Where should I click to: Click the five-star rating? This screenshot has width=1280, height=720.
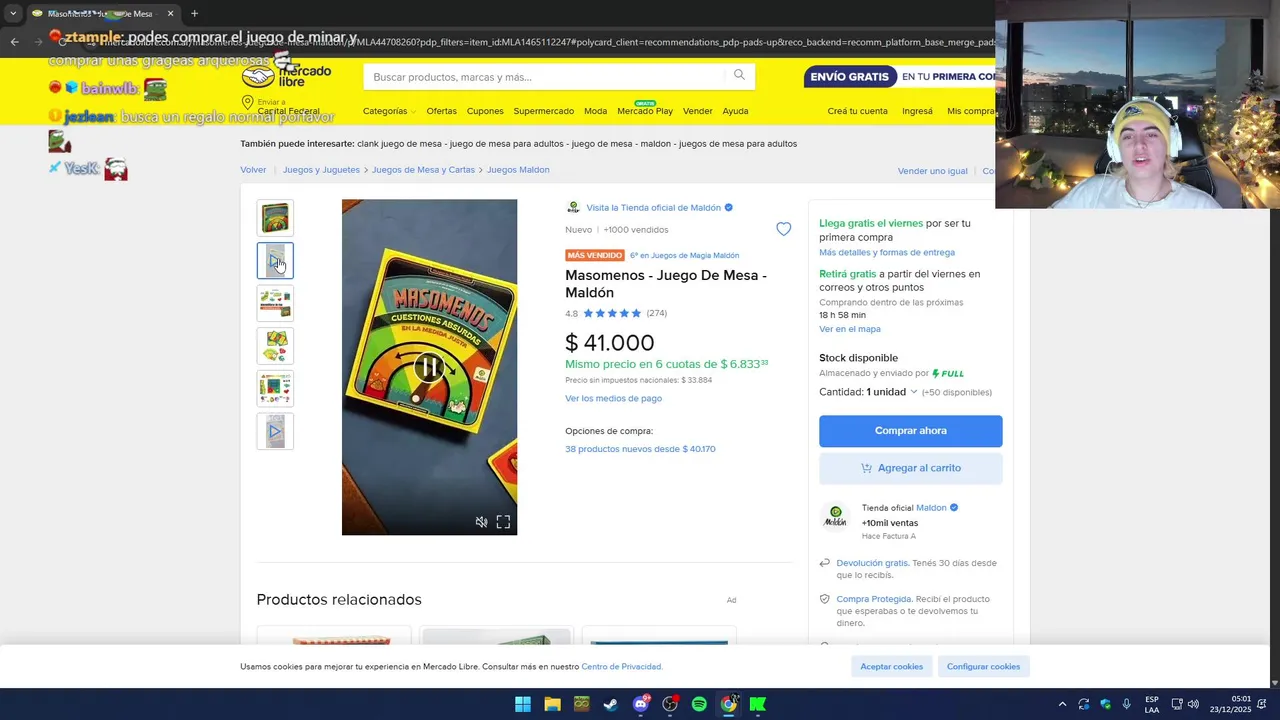pyautogui.click(x=612, y=313)
